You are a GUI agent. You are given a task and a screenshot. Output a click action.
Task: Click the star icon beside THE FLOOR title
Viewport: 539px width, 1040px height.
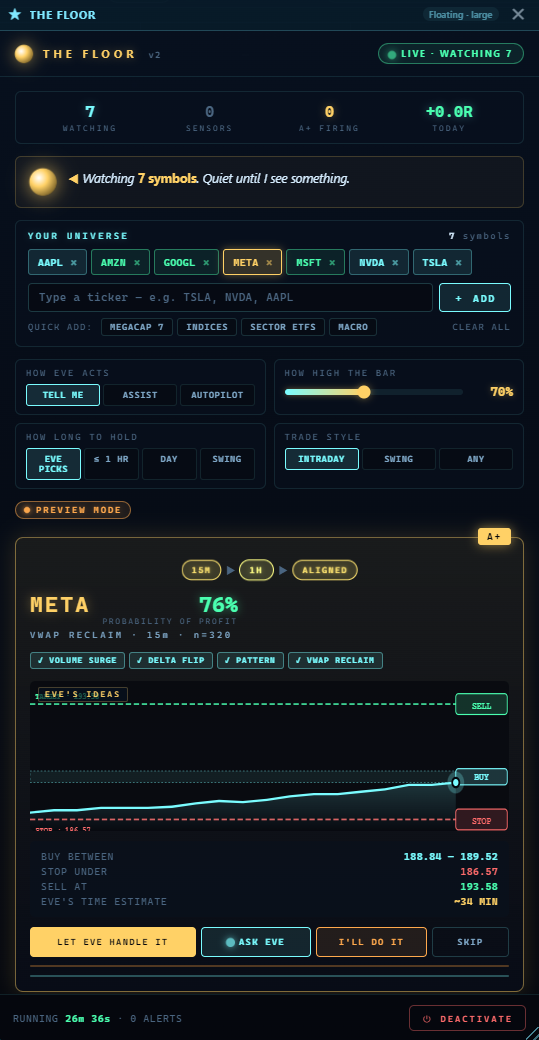[15, 15]
